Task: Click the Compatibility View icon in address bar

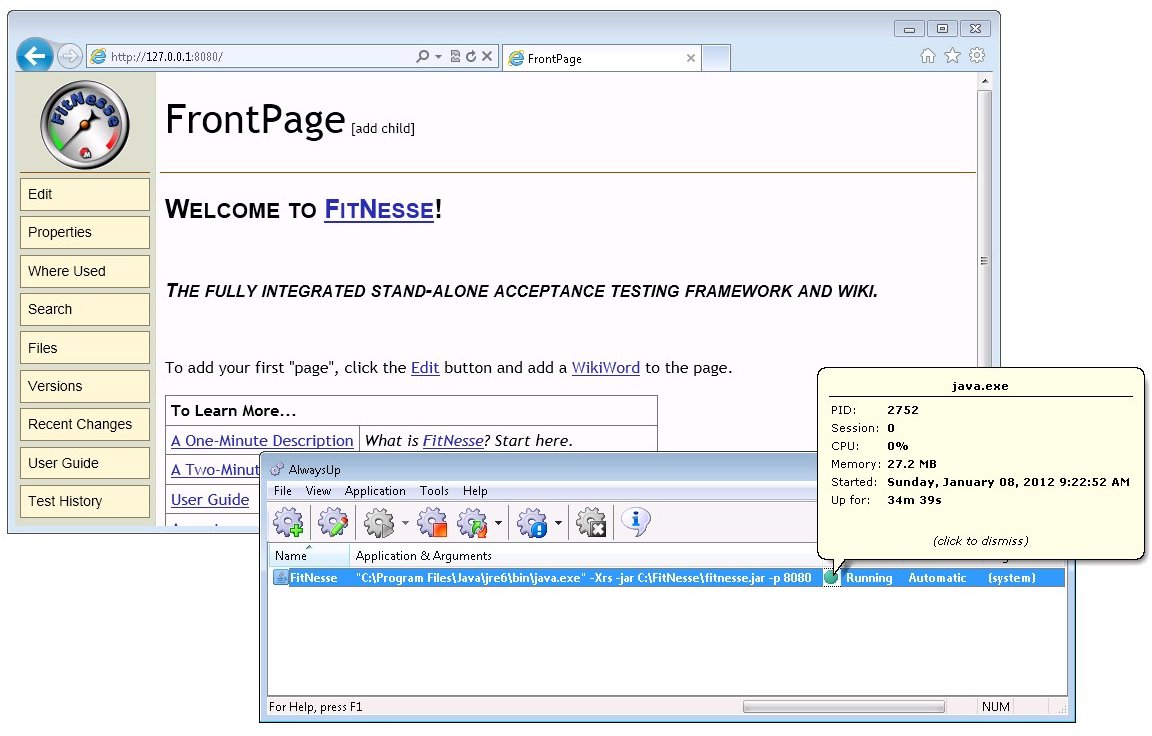Action: click(456, 56)
